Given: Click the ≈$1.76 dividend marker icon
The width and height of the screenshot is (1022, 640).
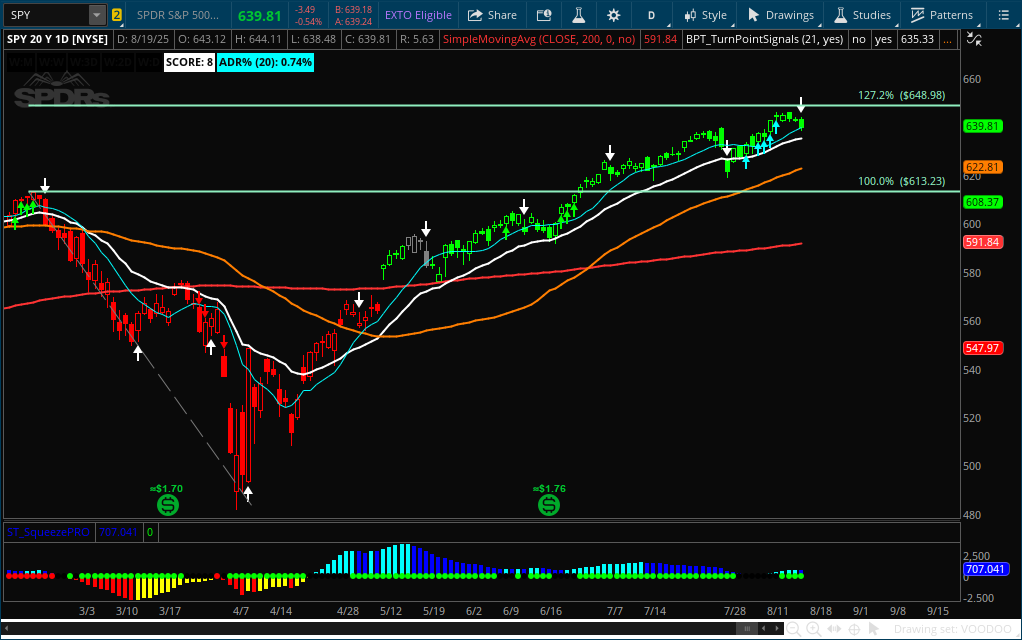Looking at the screenshot, I should coord(549,504).
